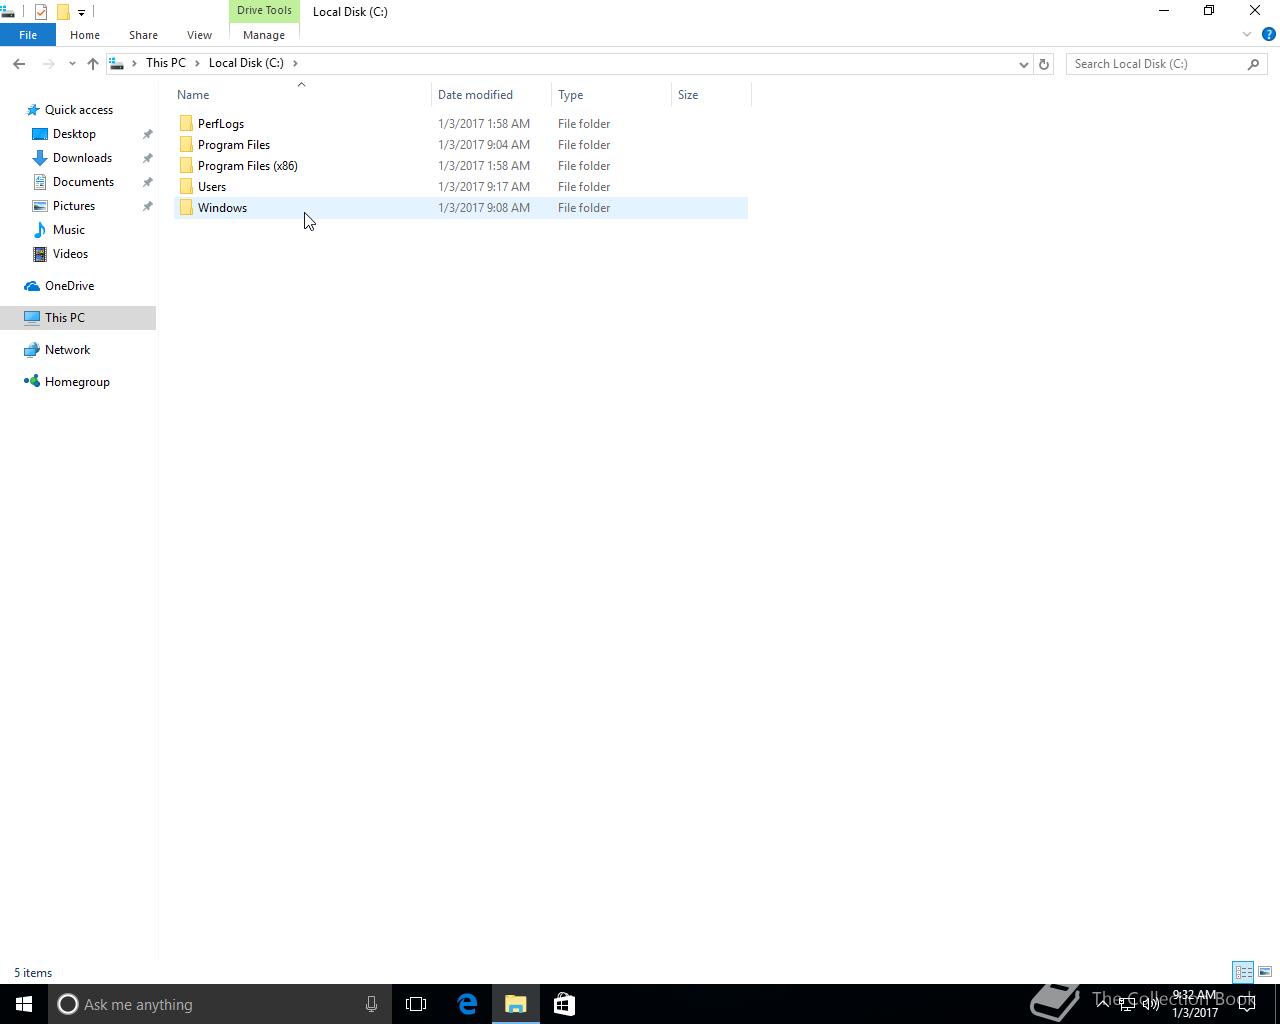Image resolution: width=1280 pixels, height=1024 pixels.
Task: Open the File menu
Action: [28, 35]
